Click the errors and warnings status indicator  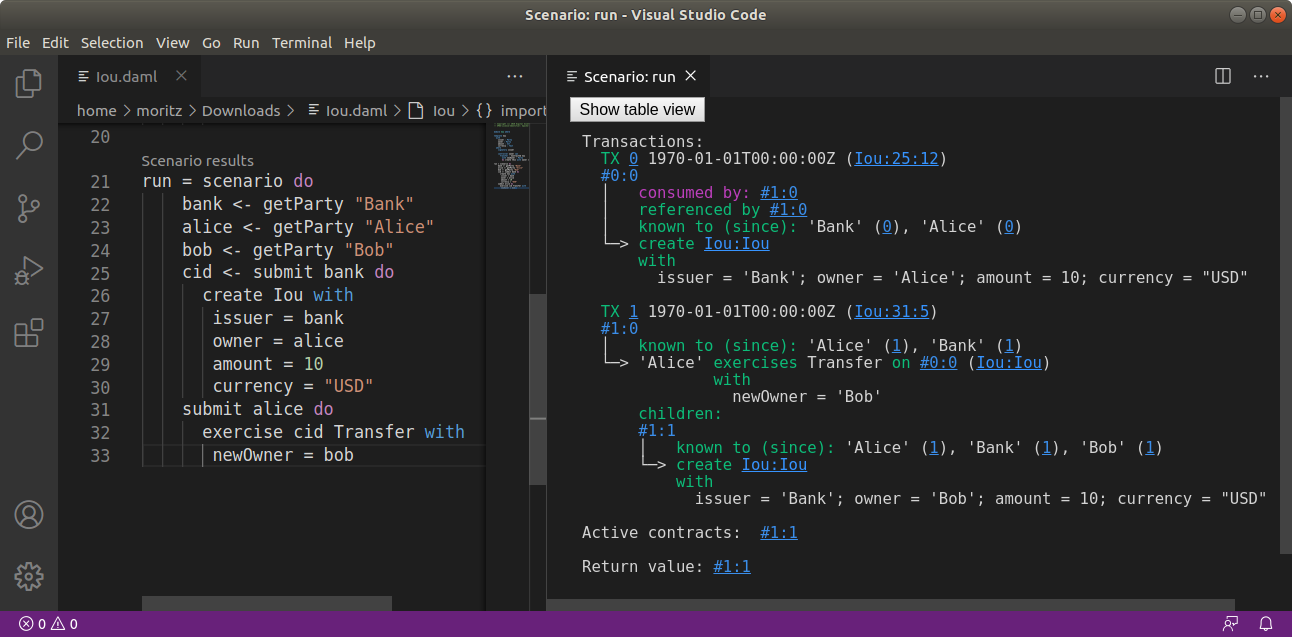[x=48, y=624]
